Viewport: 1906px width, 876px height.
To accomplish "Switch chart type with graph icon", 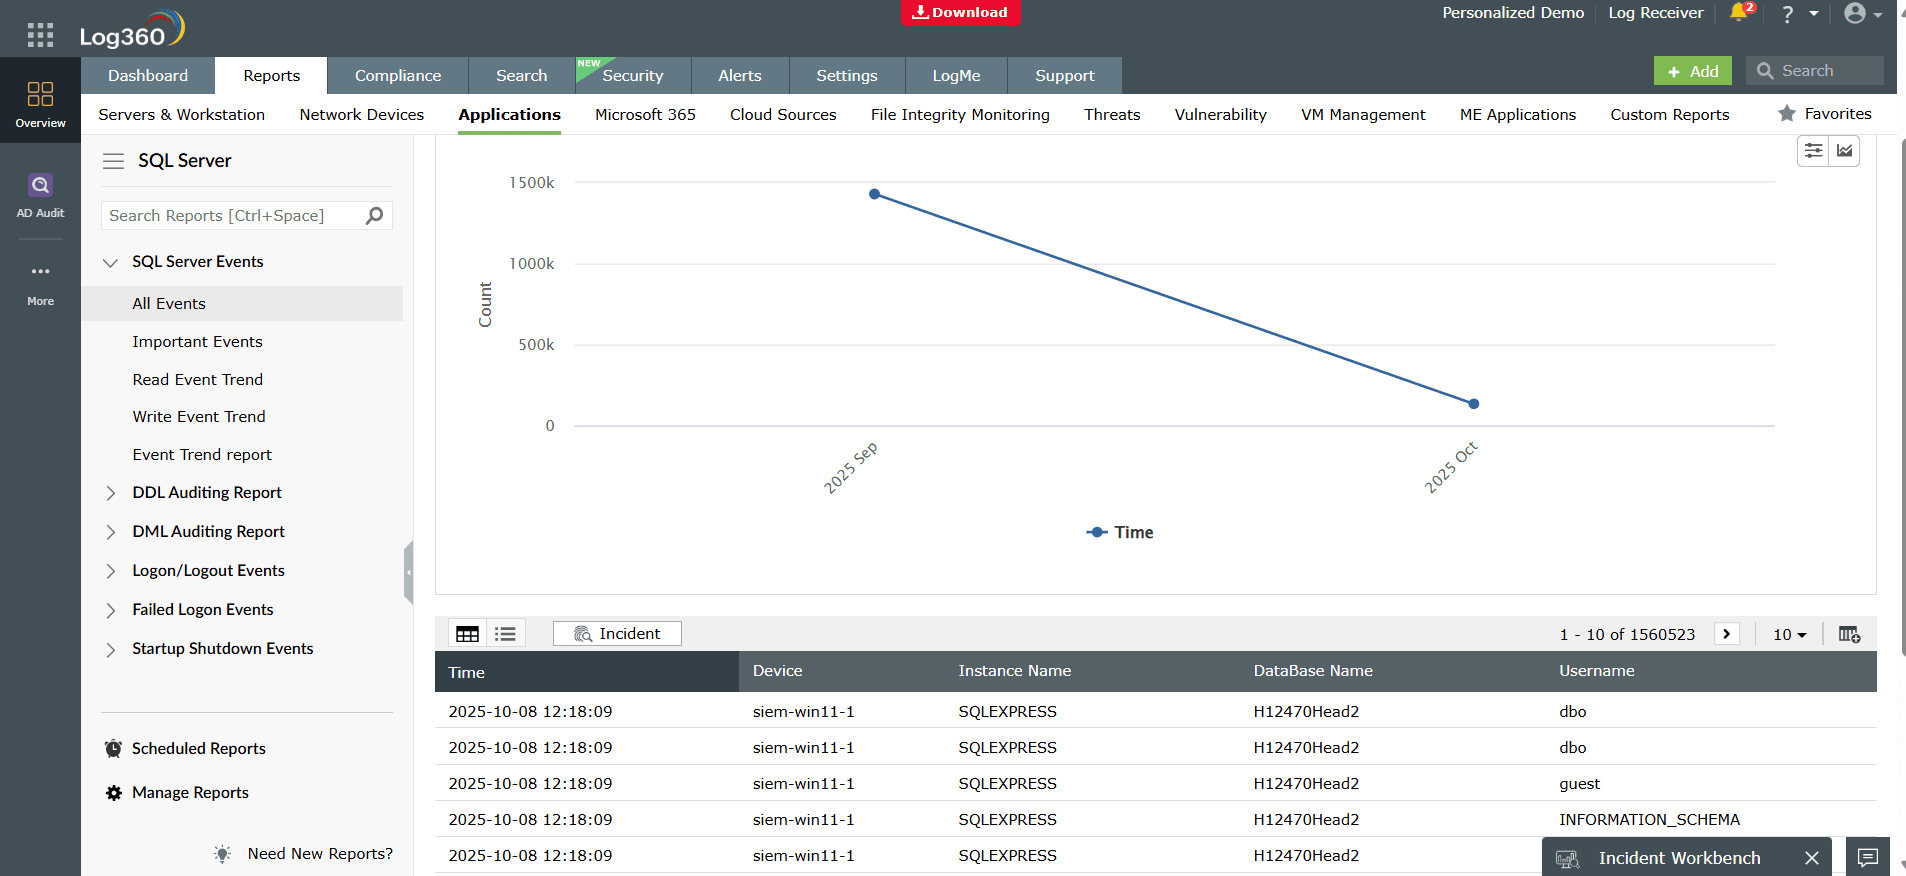I will [1845, 151].
